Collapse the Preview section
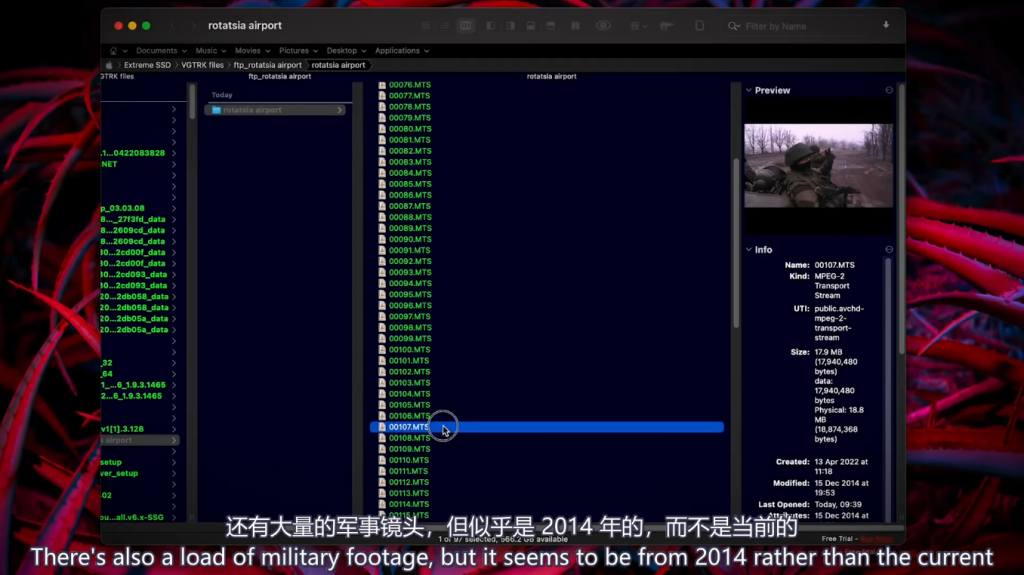This screenshot has height=575, width=1024. pyautogui.click(x=748, y=90)
